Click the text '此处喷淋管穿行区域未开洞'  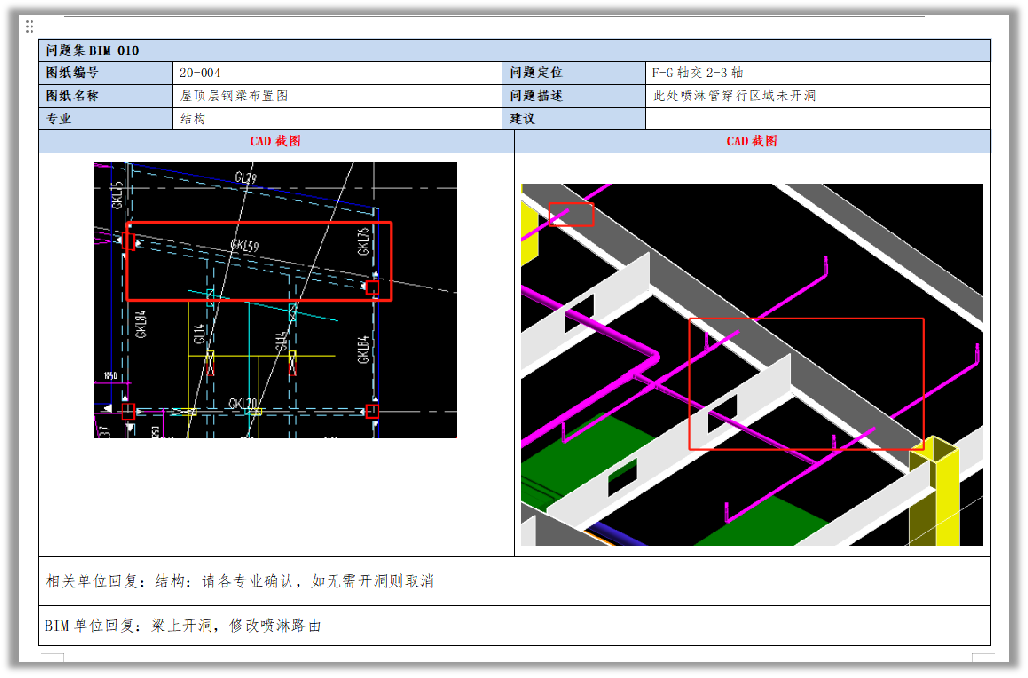[734, 96]
